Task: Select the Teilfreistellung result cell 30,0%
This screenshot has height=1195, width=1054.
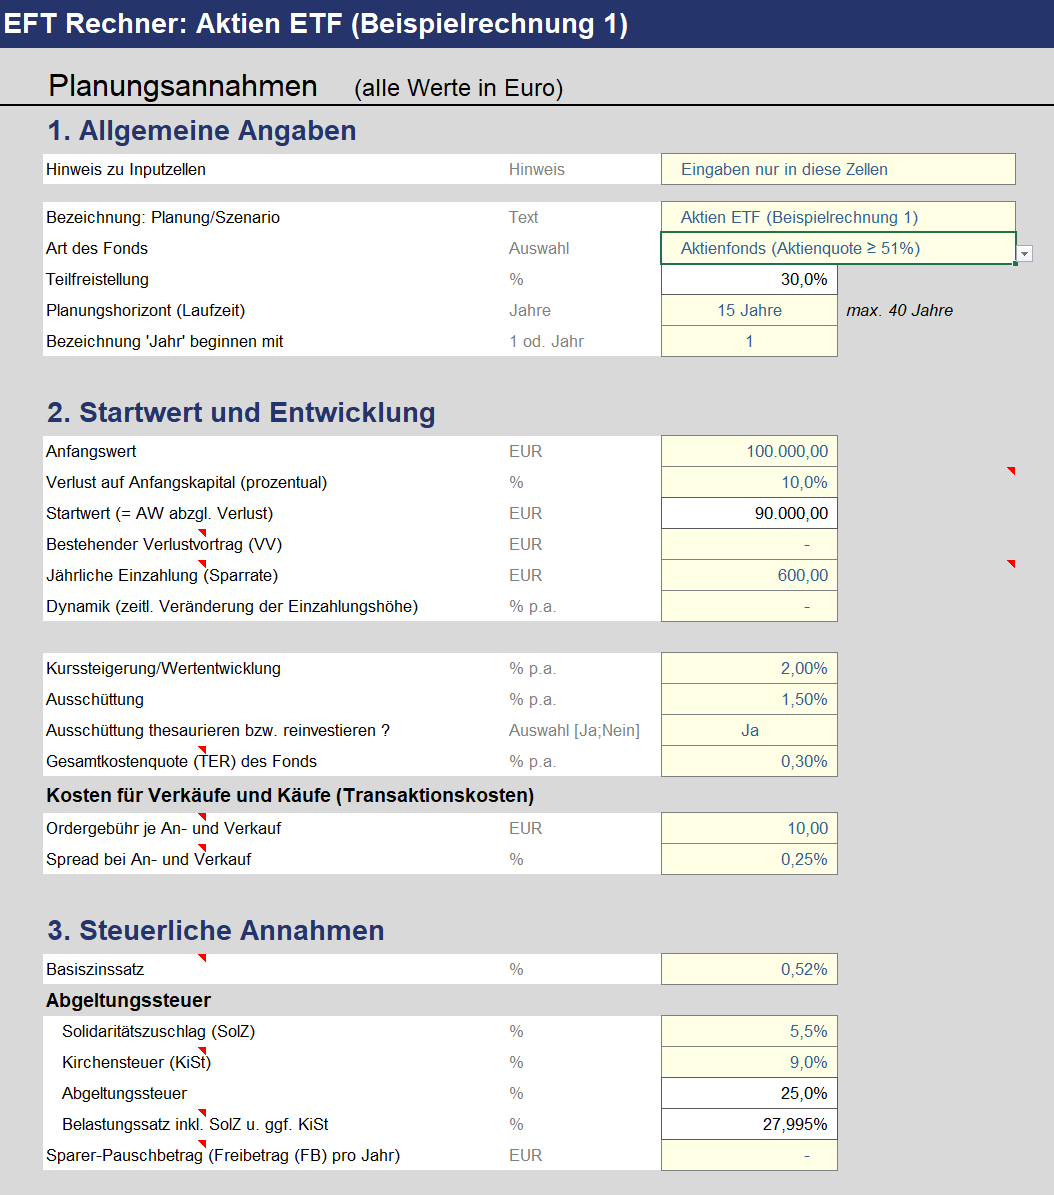Action: point(749,279)
